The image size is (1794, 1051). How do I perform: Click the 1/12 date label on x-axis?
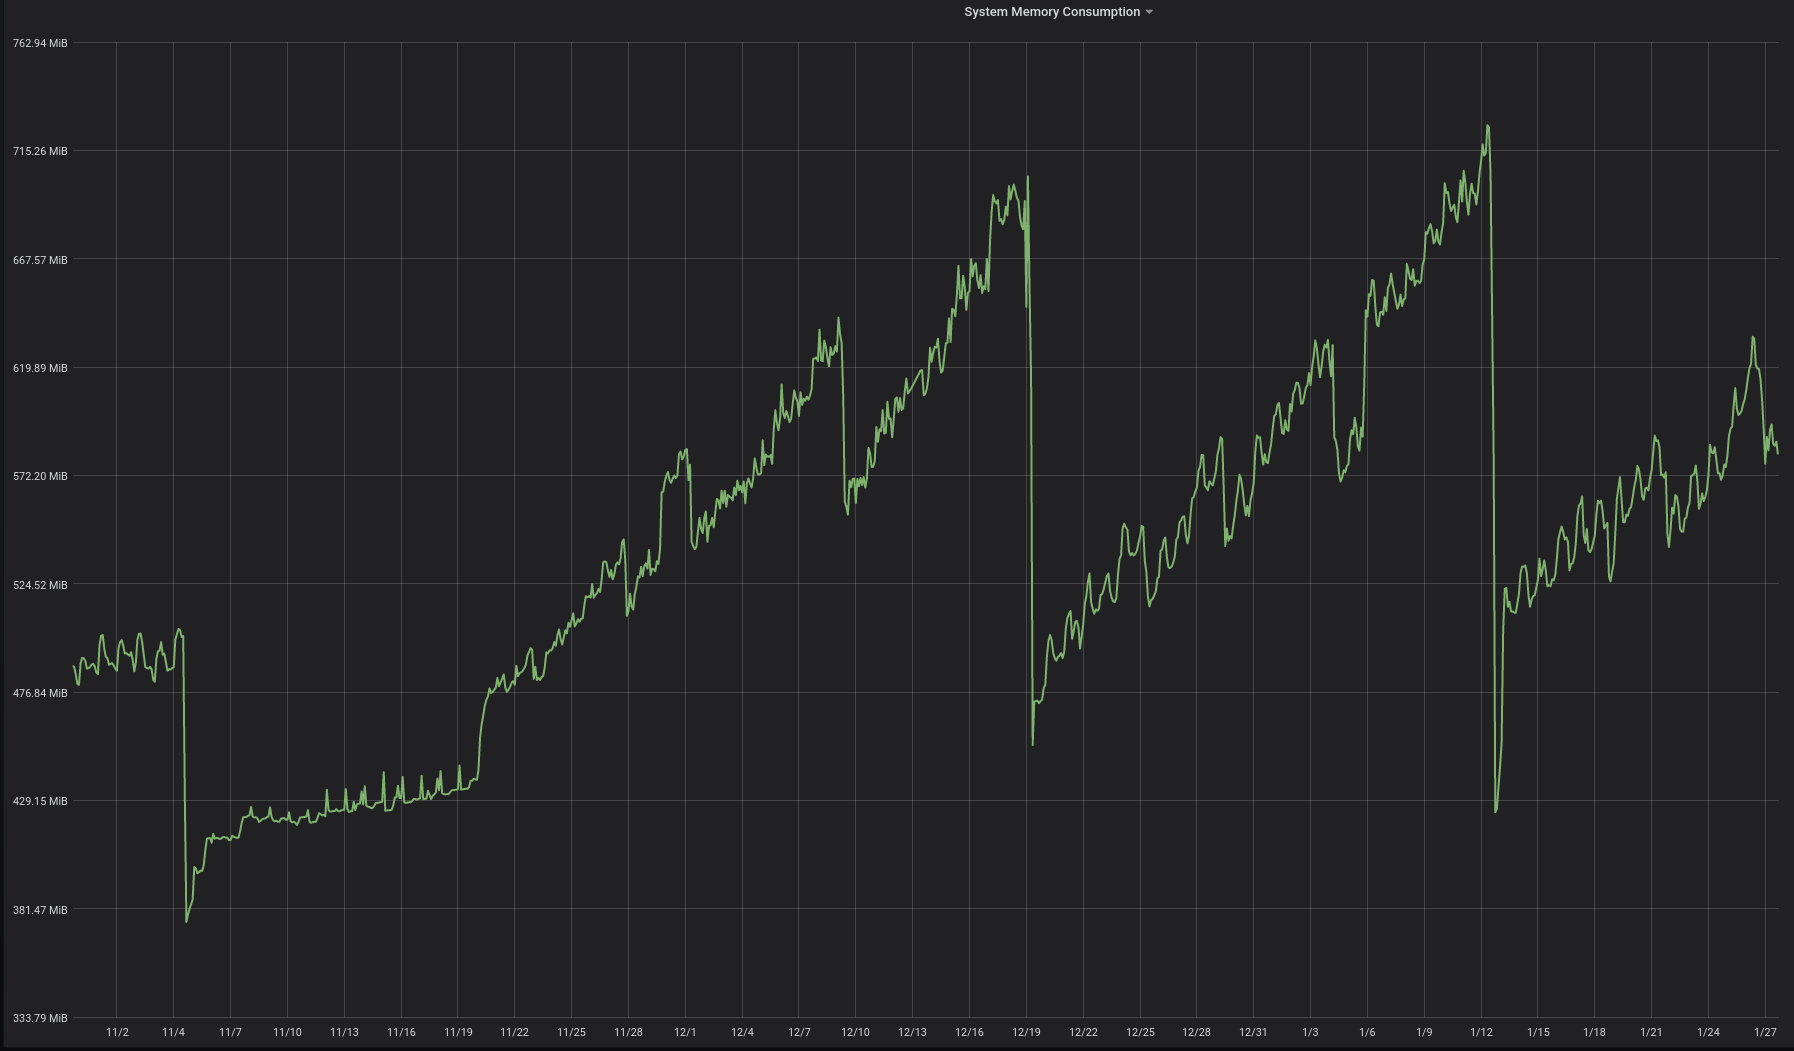[x=1481, y=1032]
